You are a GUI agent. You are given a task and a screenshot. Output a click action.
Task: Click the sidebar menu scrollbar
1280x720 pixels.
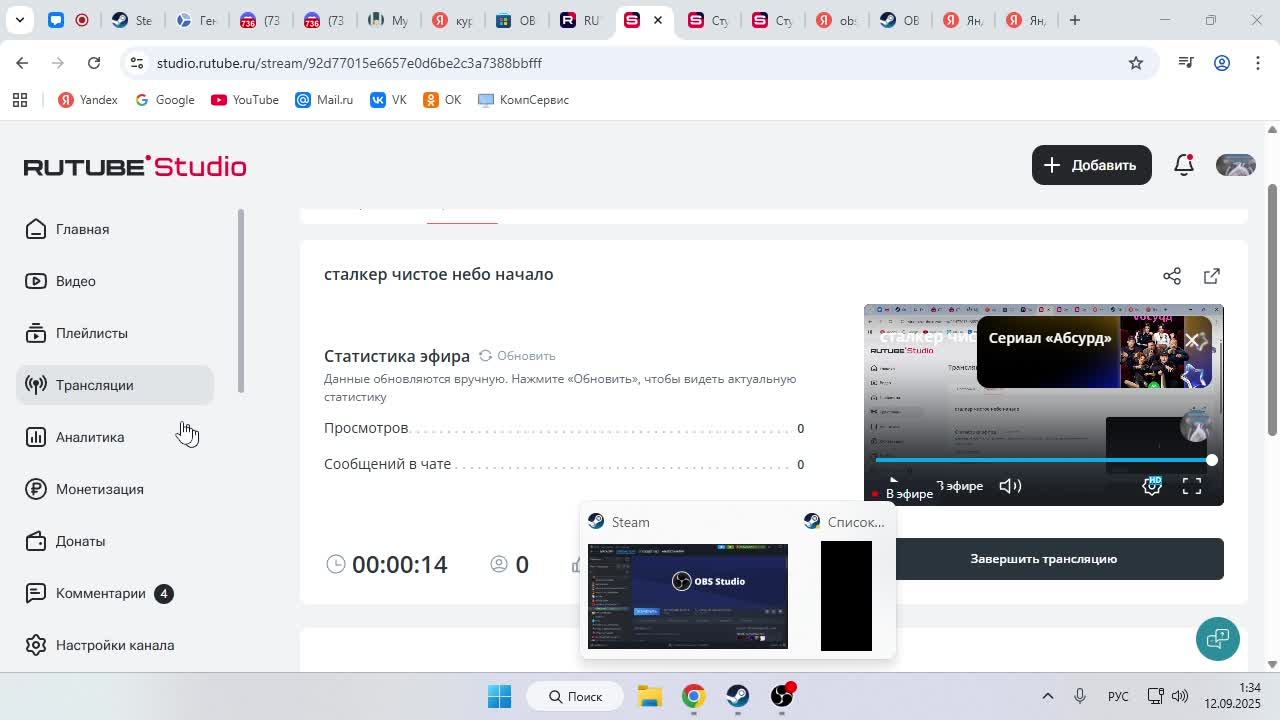click(240, 301)
